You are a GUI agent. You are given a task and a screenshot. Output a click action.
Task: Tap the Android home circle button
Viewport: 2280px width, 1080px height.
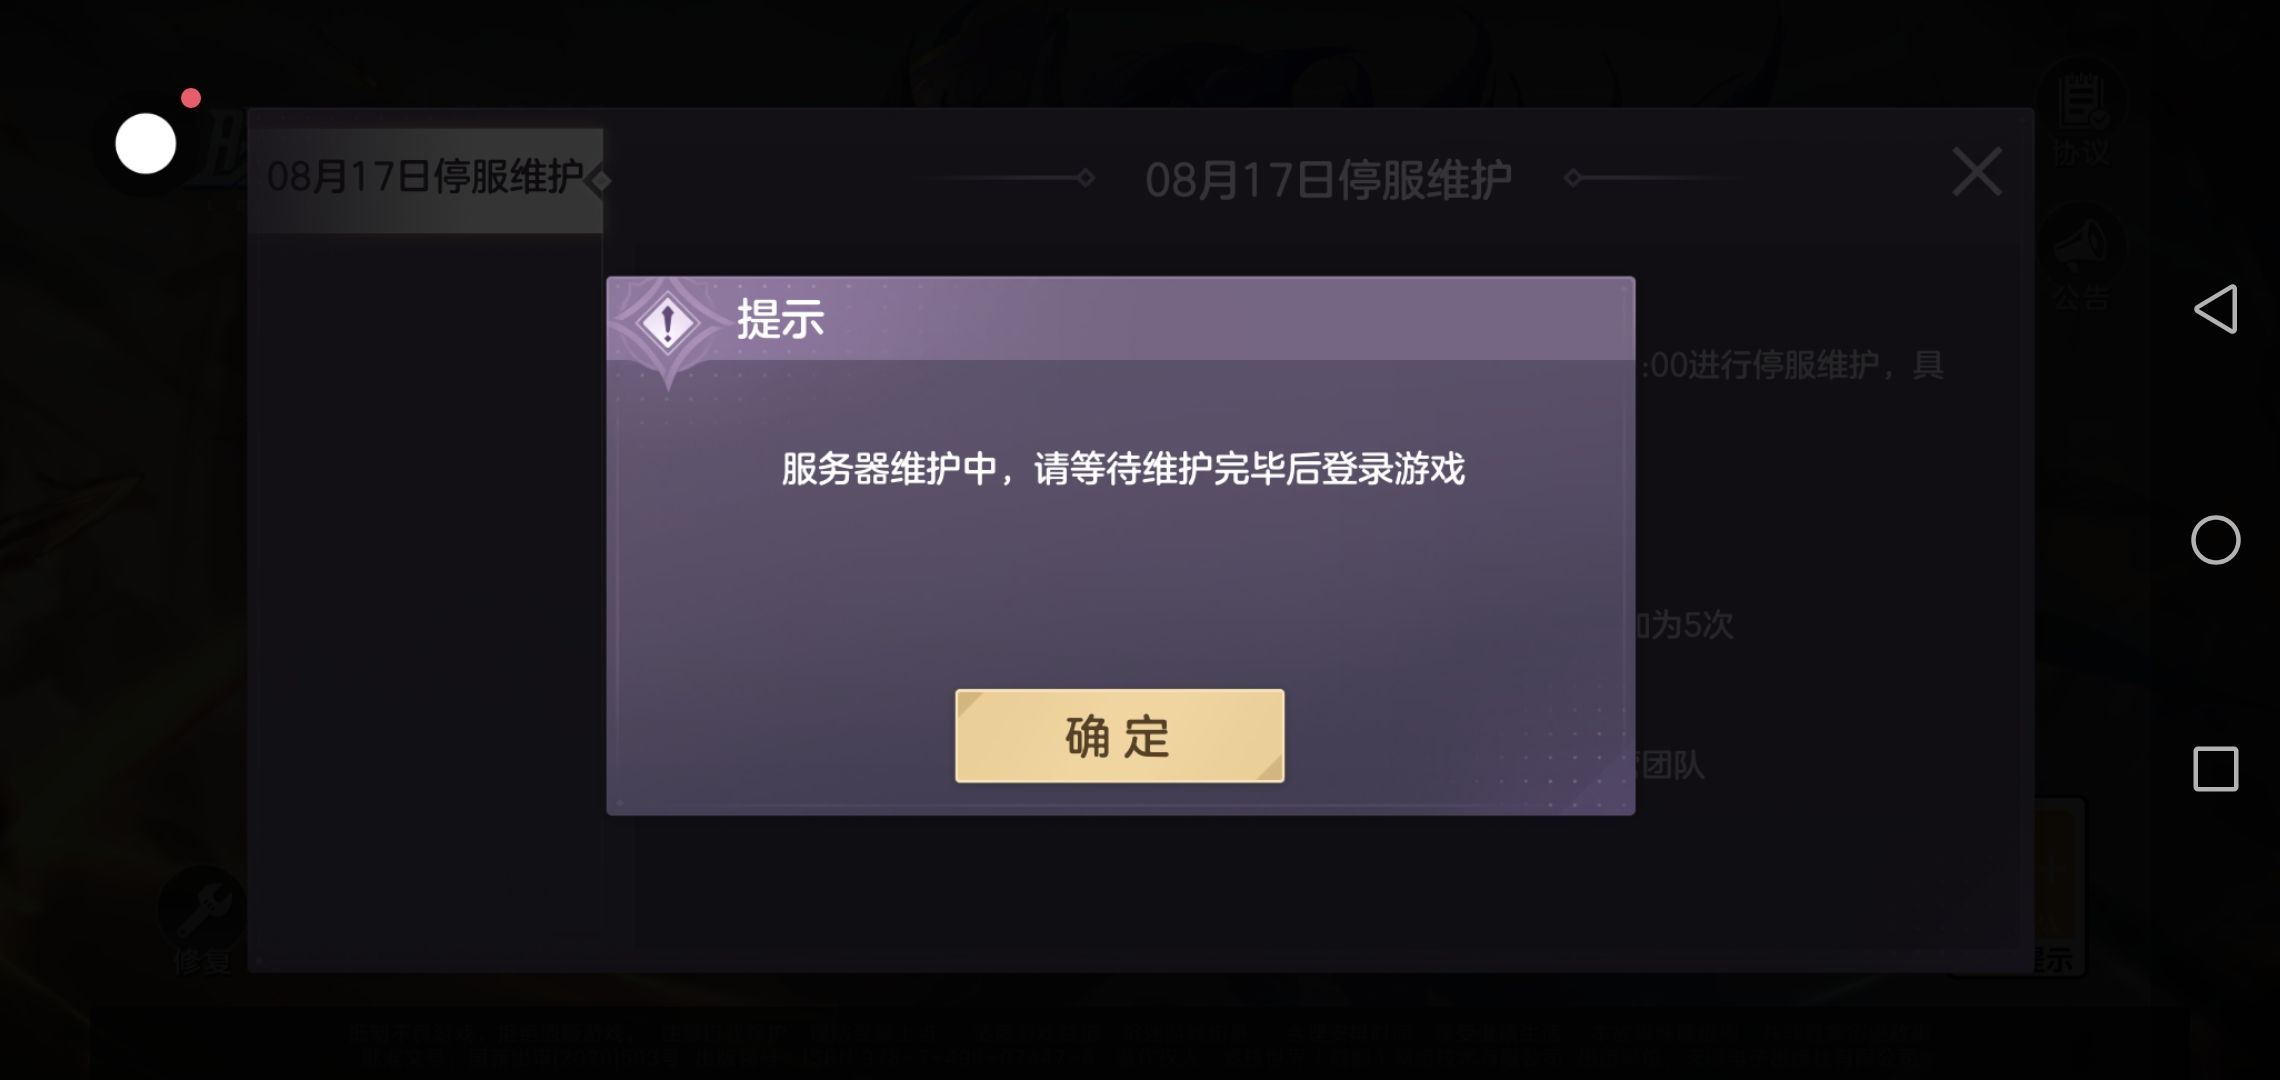tap(2215, 540)
